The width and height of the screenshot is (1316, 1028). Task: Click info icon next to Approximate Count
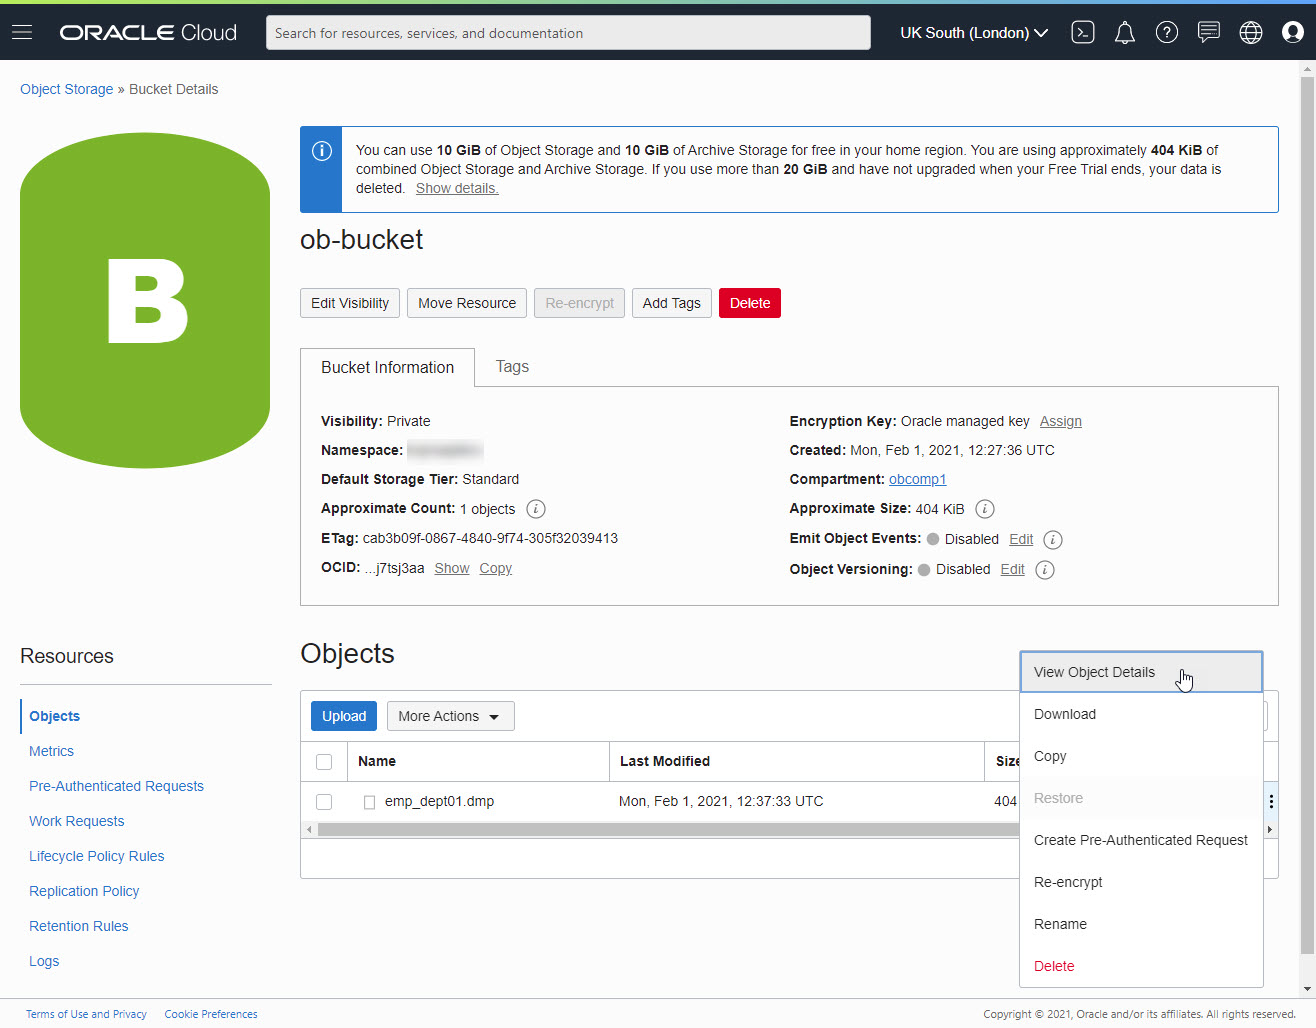[x=536, y=509]
